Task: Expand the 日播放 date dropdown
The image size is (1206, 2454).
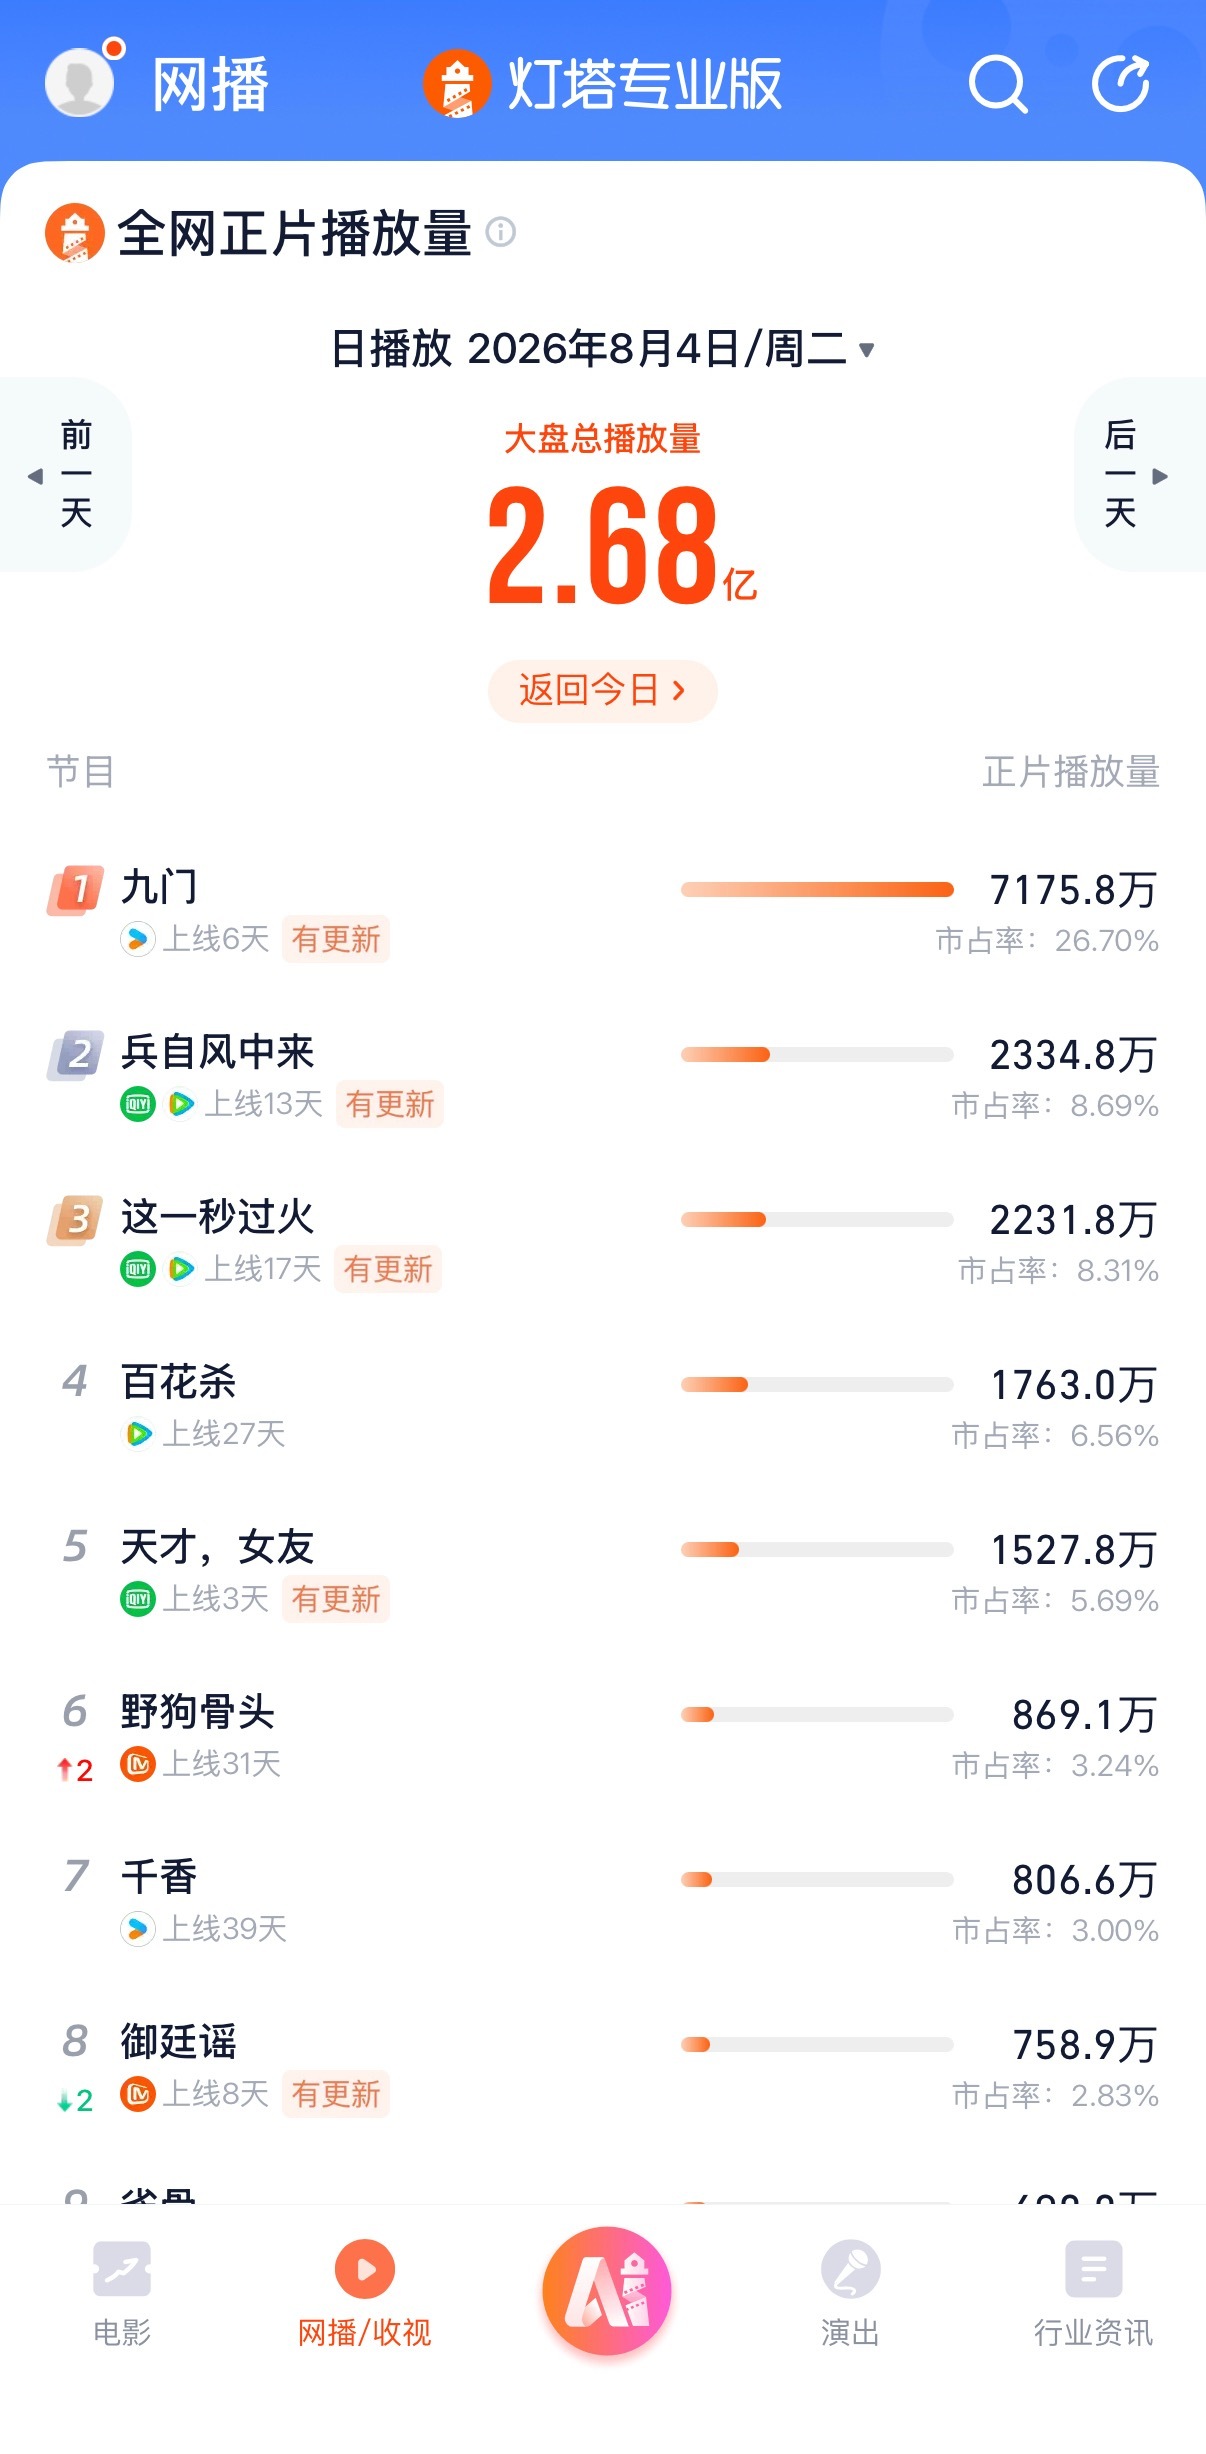Action: (x=603, y=349)
